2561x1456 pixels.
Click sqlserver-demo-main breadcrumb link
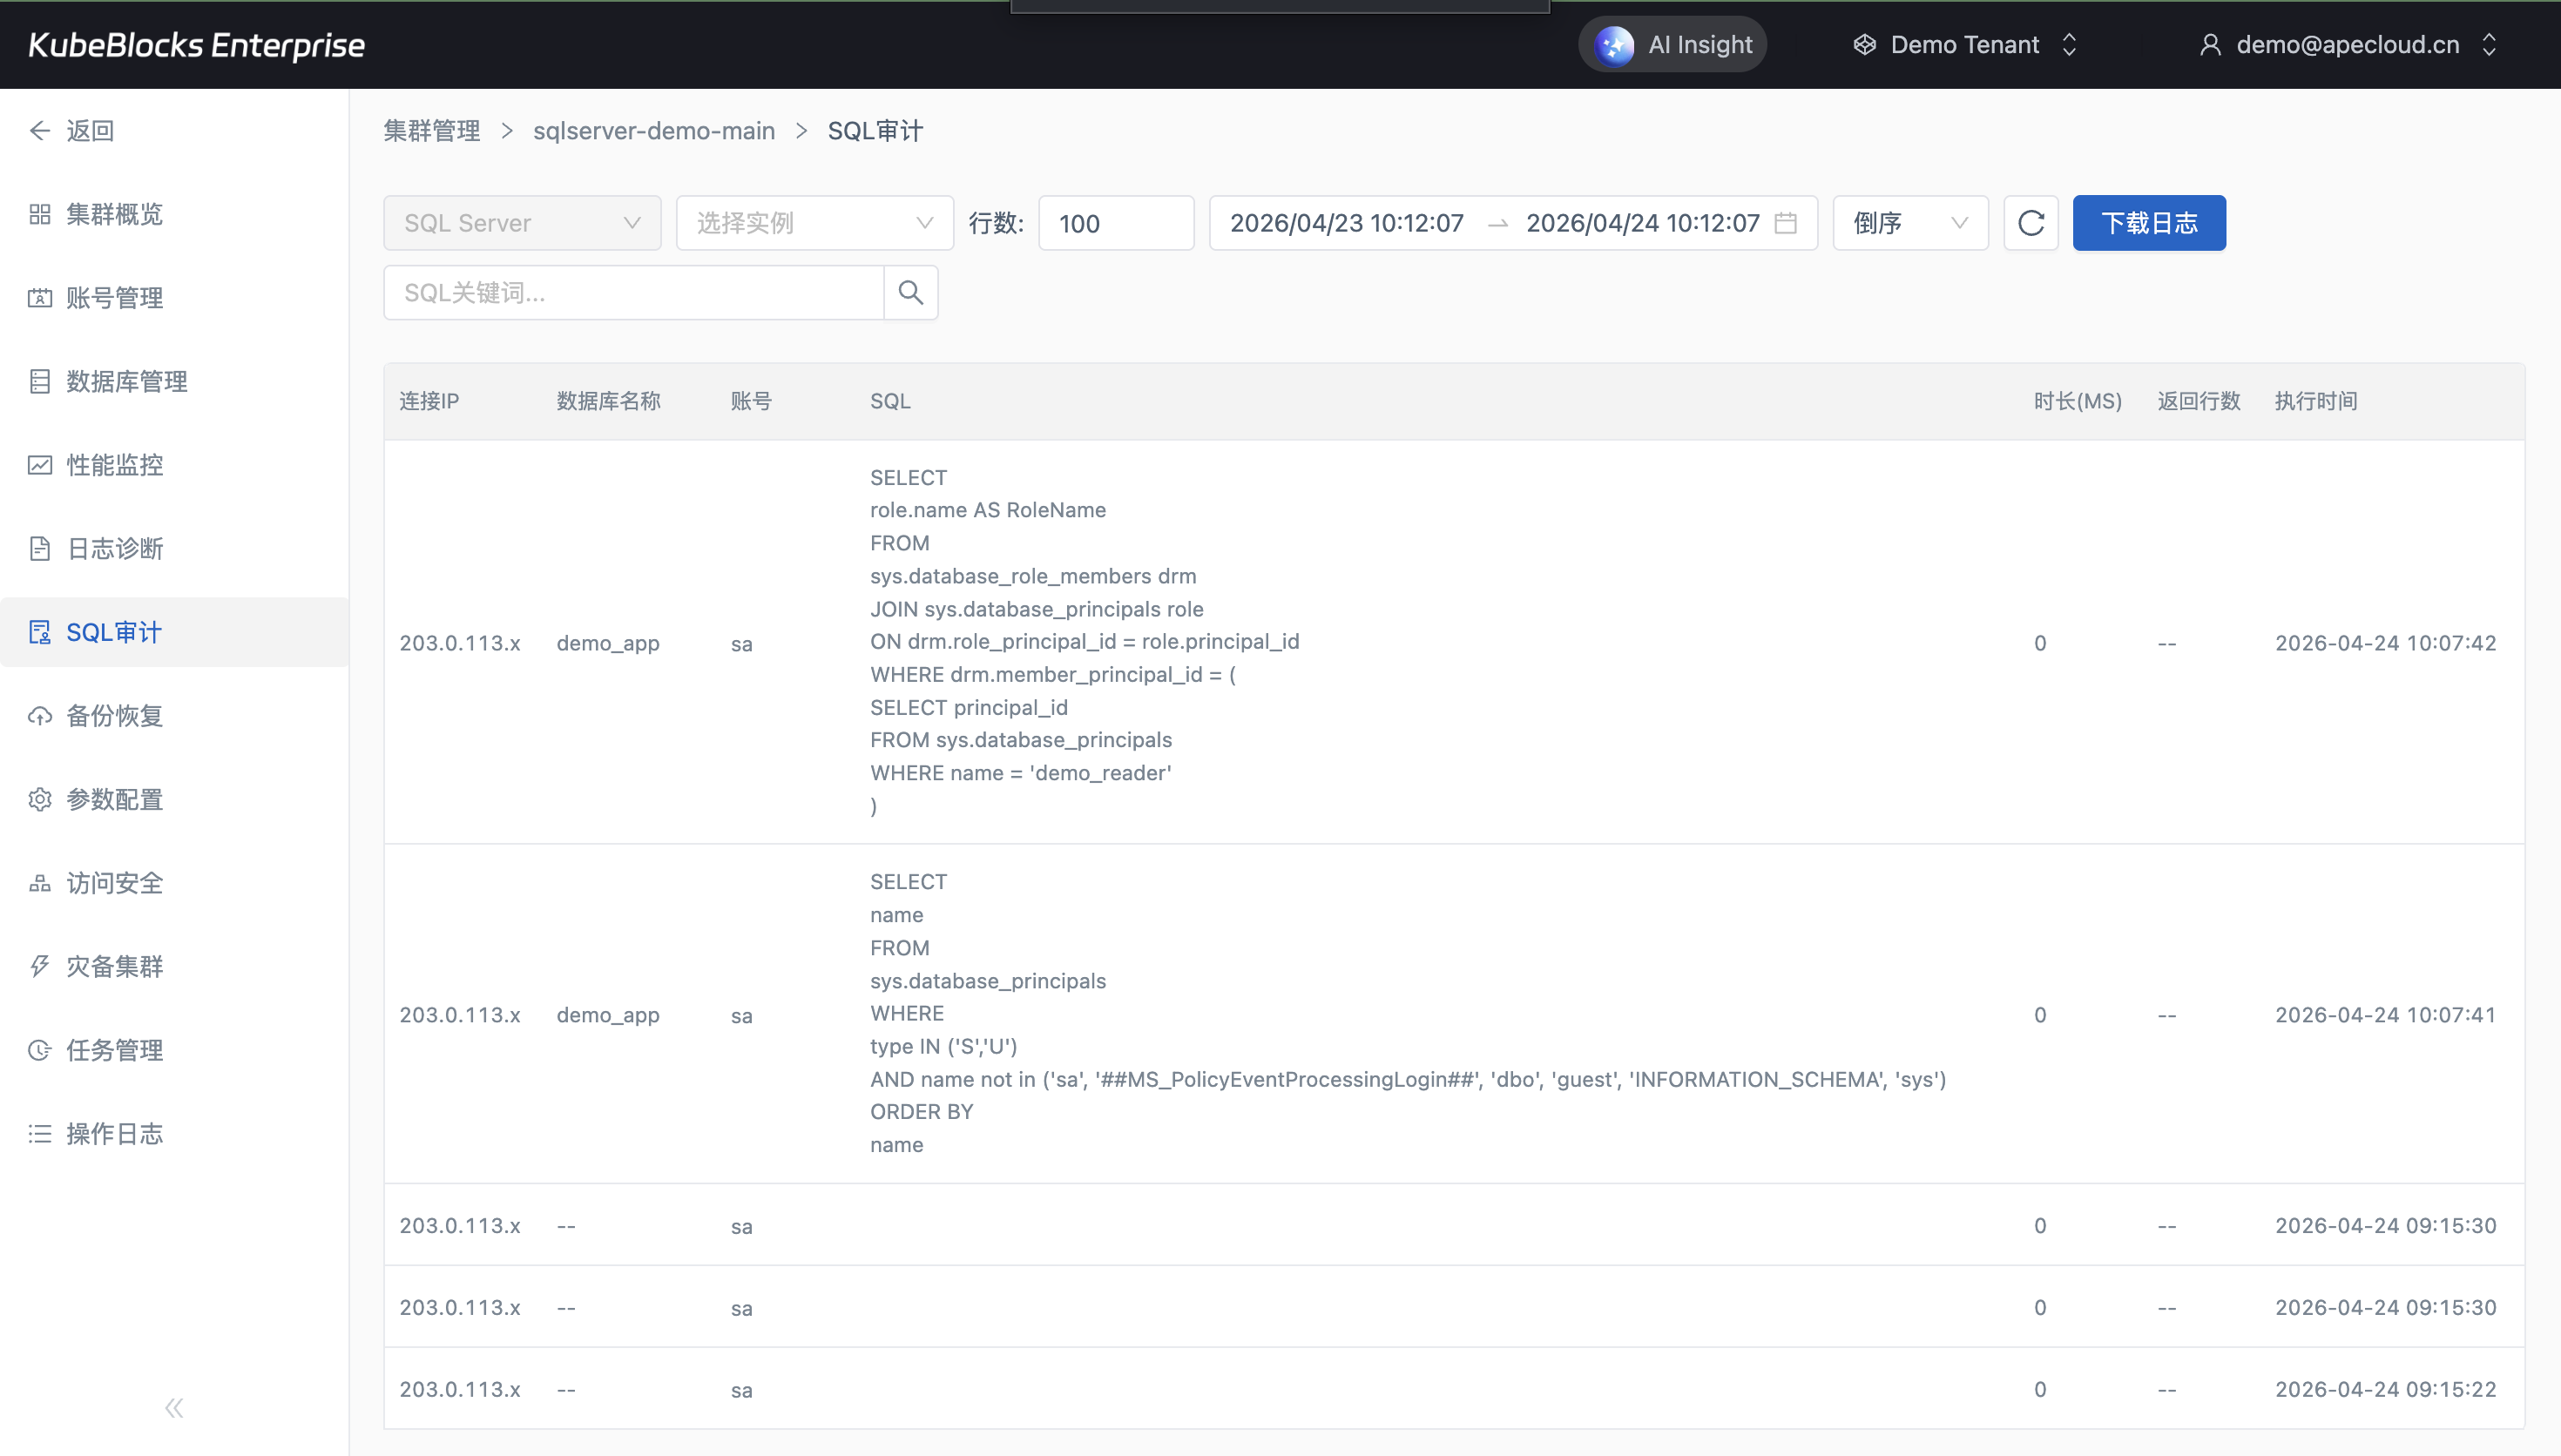[654, 131]
